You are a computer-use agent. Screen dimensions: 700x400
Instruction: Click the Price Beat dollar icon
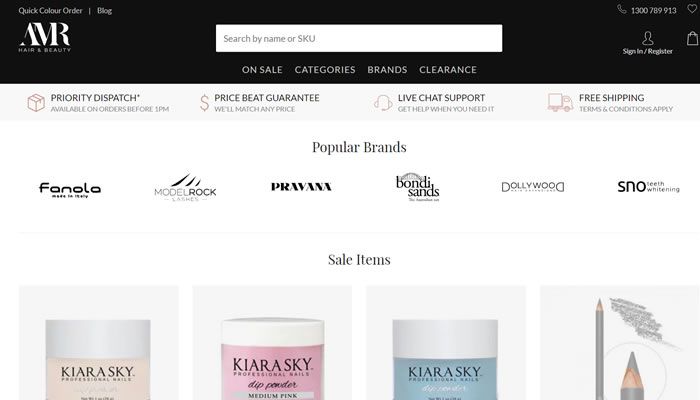(x=204, y=103)
